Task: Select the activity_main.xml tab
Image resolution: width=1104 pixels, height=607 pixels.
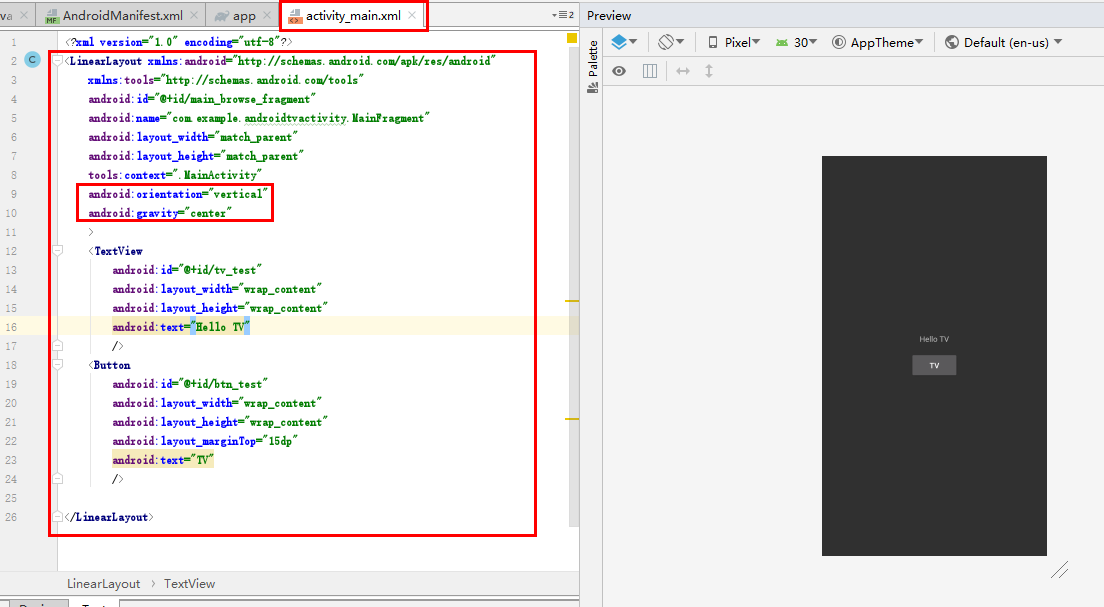Action: click(353, 15)
